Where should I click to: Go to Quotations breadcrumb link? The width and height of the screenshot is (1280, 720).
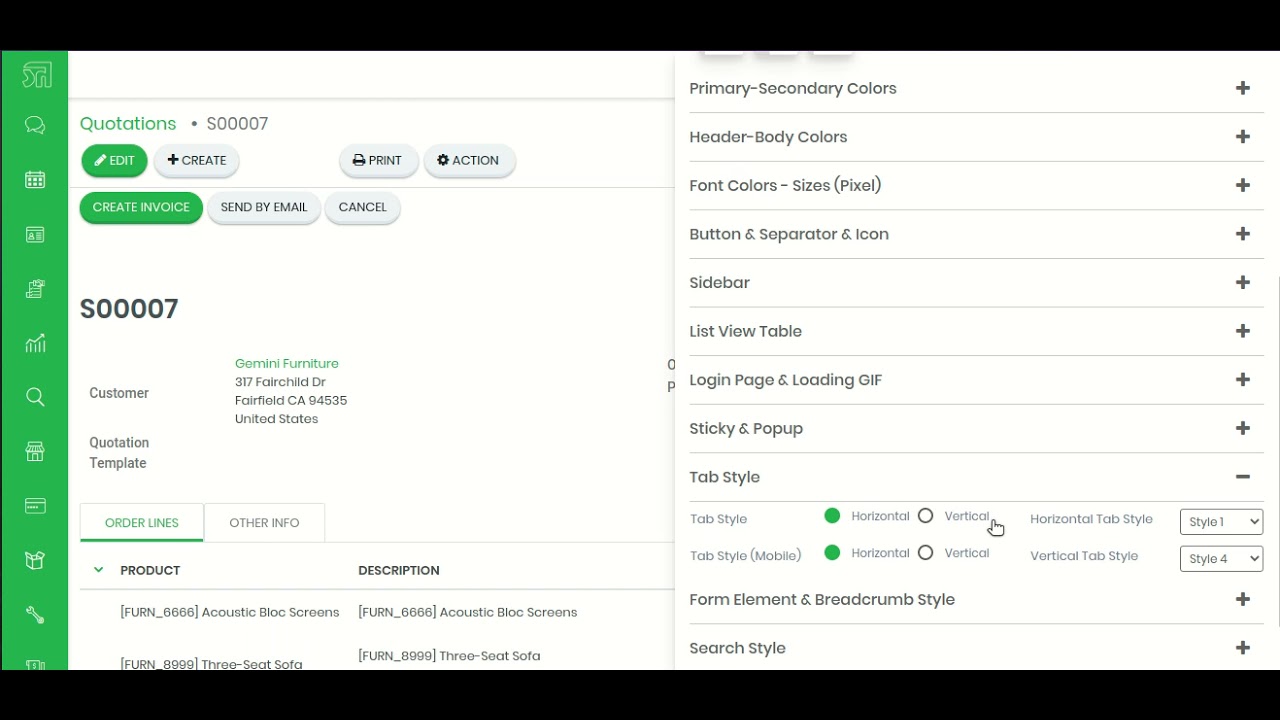tap(128, 123)
